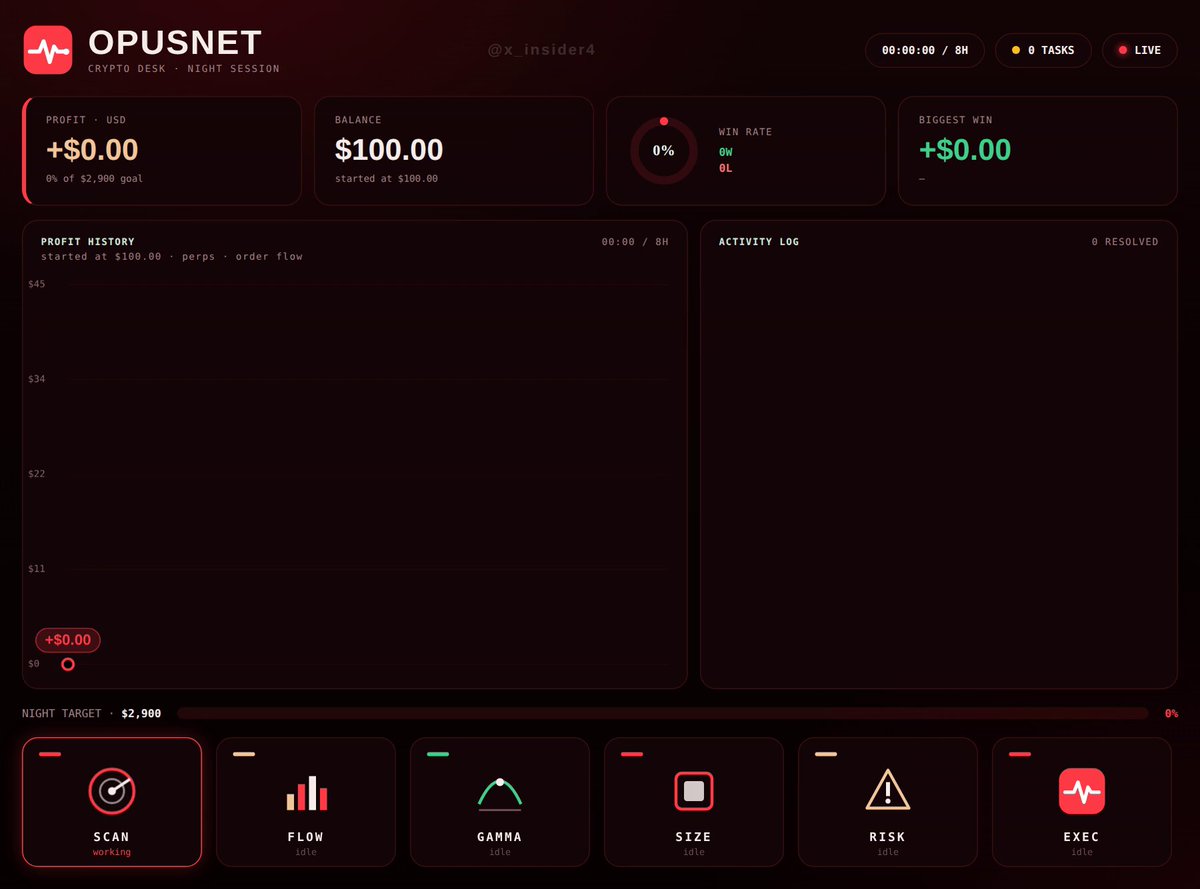Click the "CRYPTO DESK · NIGHT SESSION" subtitle

pyautogui.click(x=184, y=69)
